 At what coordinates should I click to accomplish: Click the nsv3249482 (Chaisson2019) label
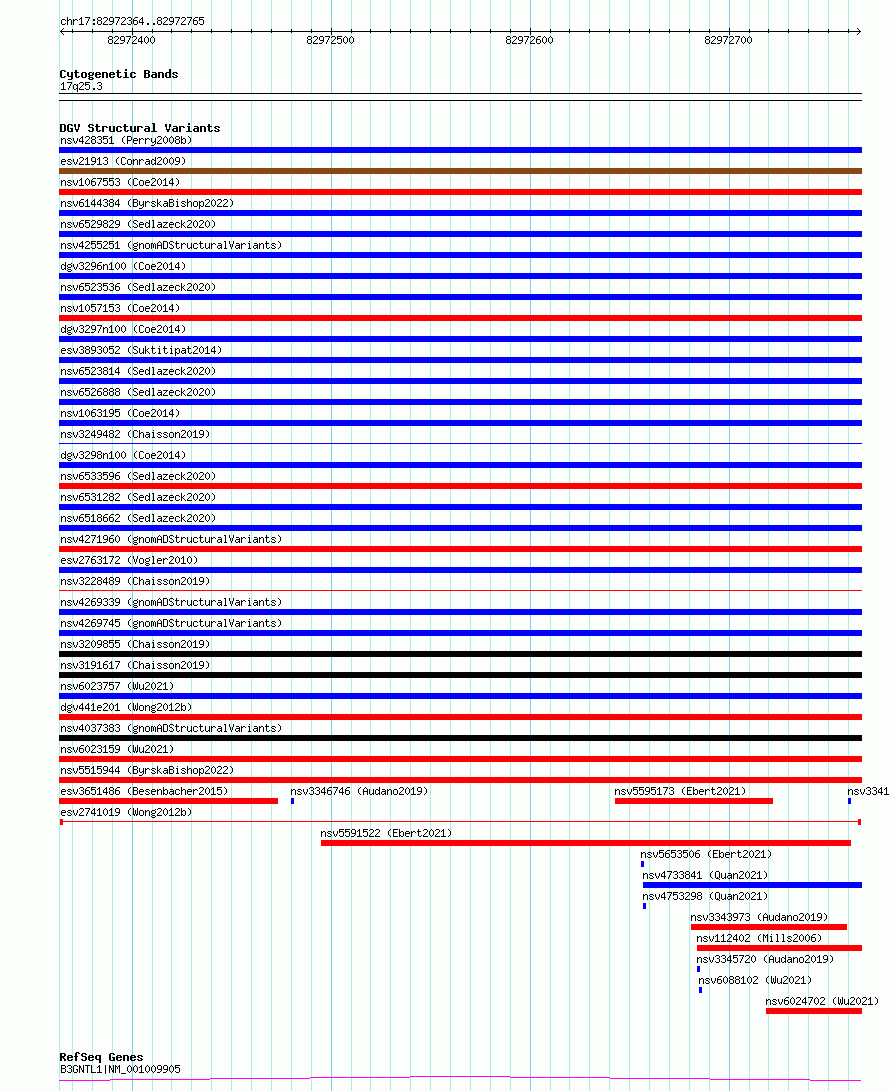pos(135,434)
